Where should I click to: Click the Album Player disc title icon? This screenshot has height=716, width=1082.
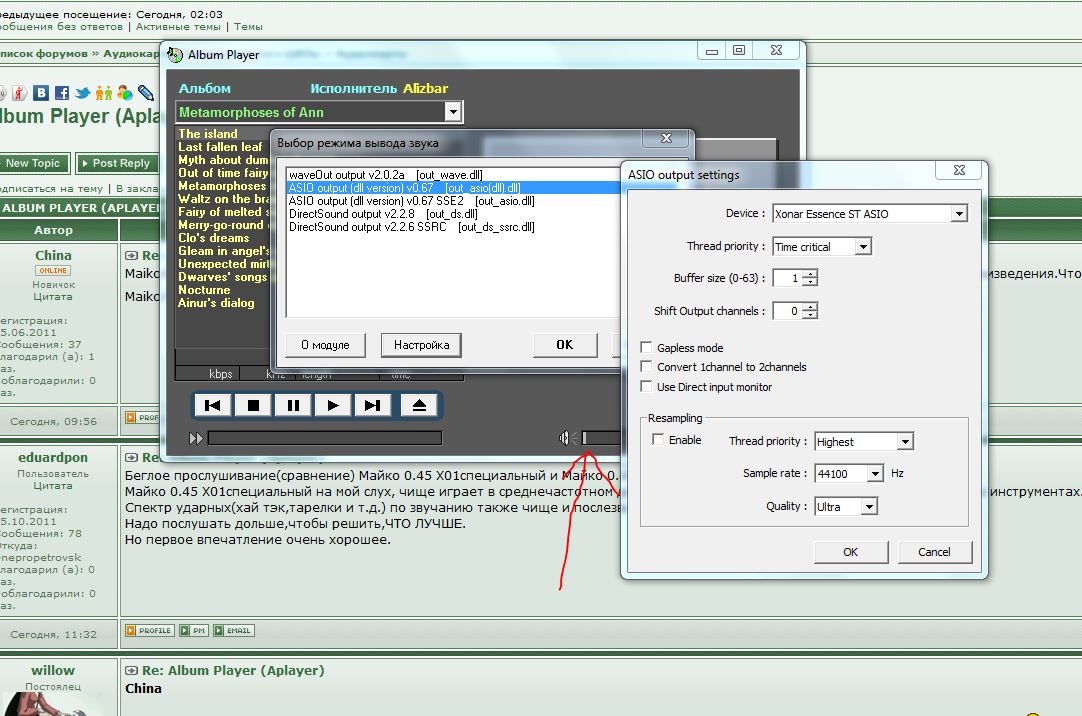tap(175, 54)
